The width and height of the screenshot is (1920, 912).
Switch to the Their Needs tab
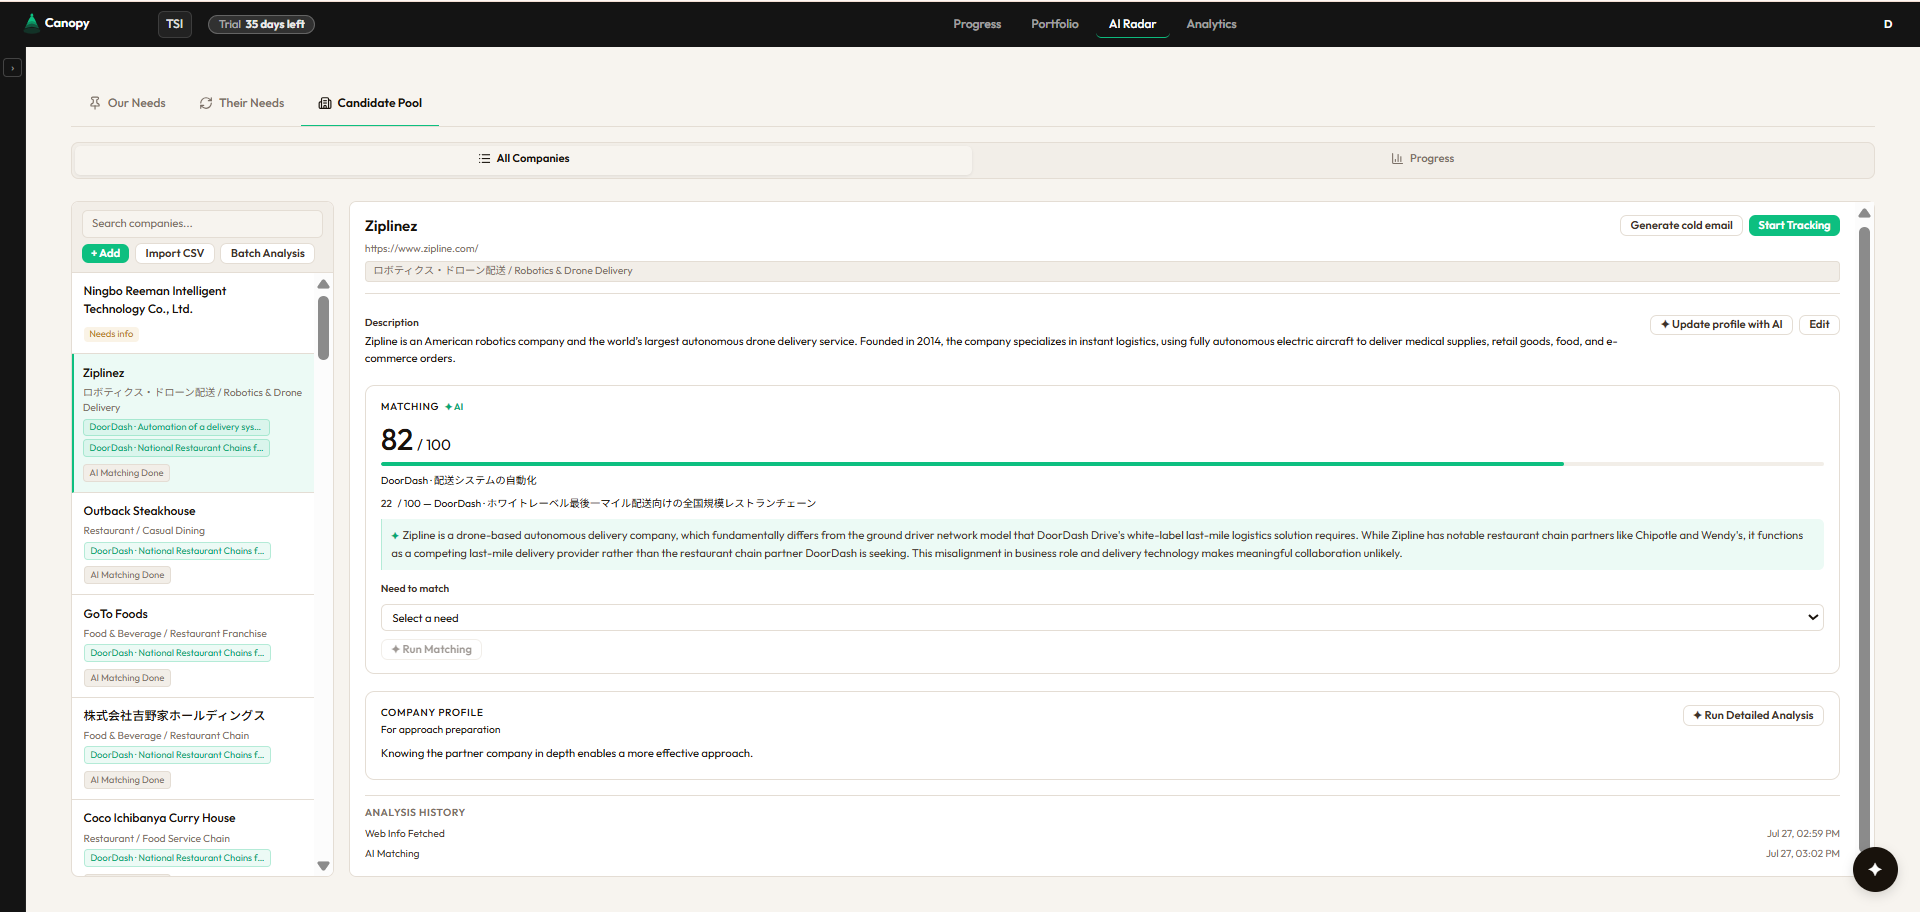tap(242, 103)
